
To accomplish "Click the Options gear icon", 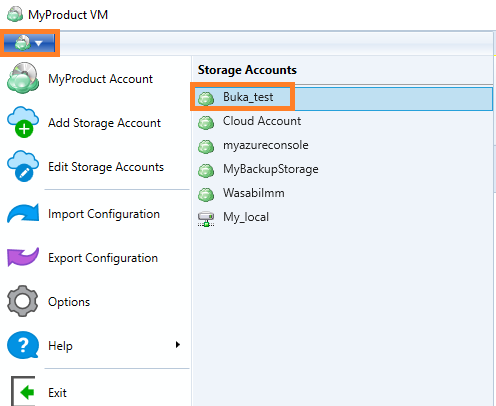I will (23, 301).
